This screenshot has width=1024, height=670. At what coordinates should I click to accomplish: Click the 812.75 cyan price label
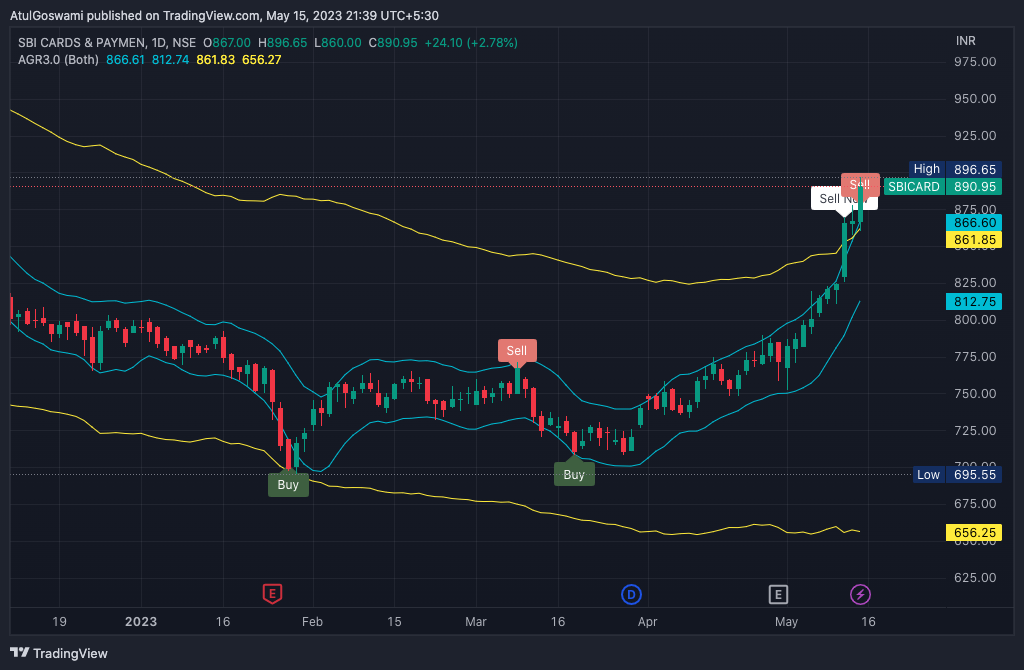click(x=974, y=302)
